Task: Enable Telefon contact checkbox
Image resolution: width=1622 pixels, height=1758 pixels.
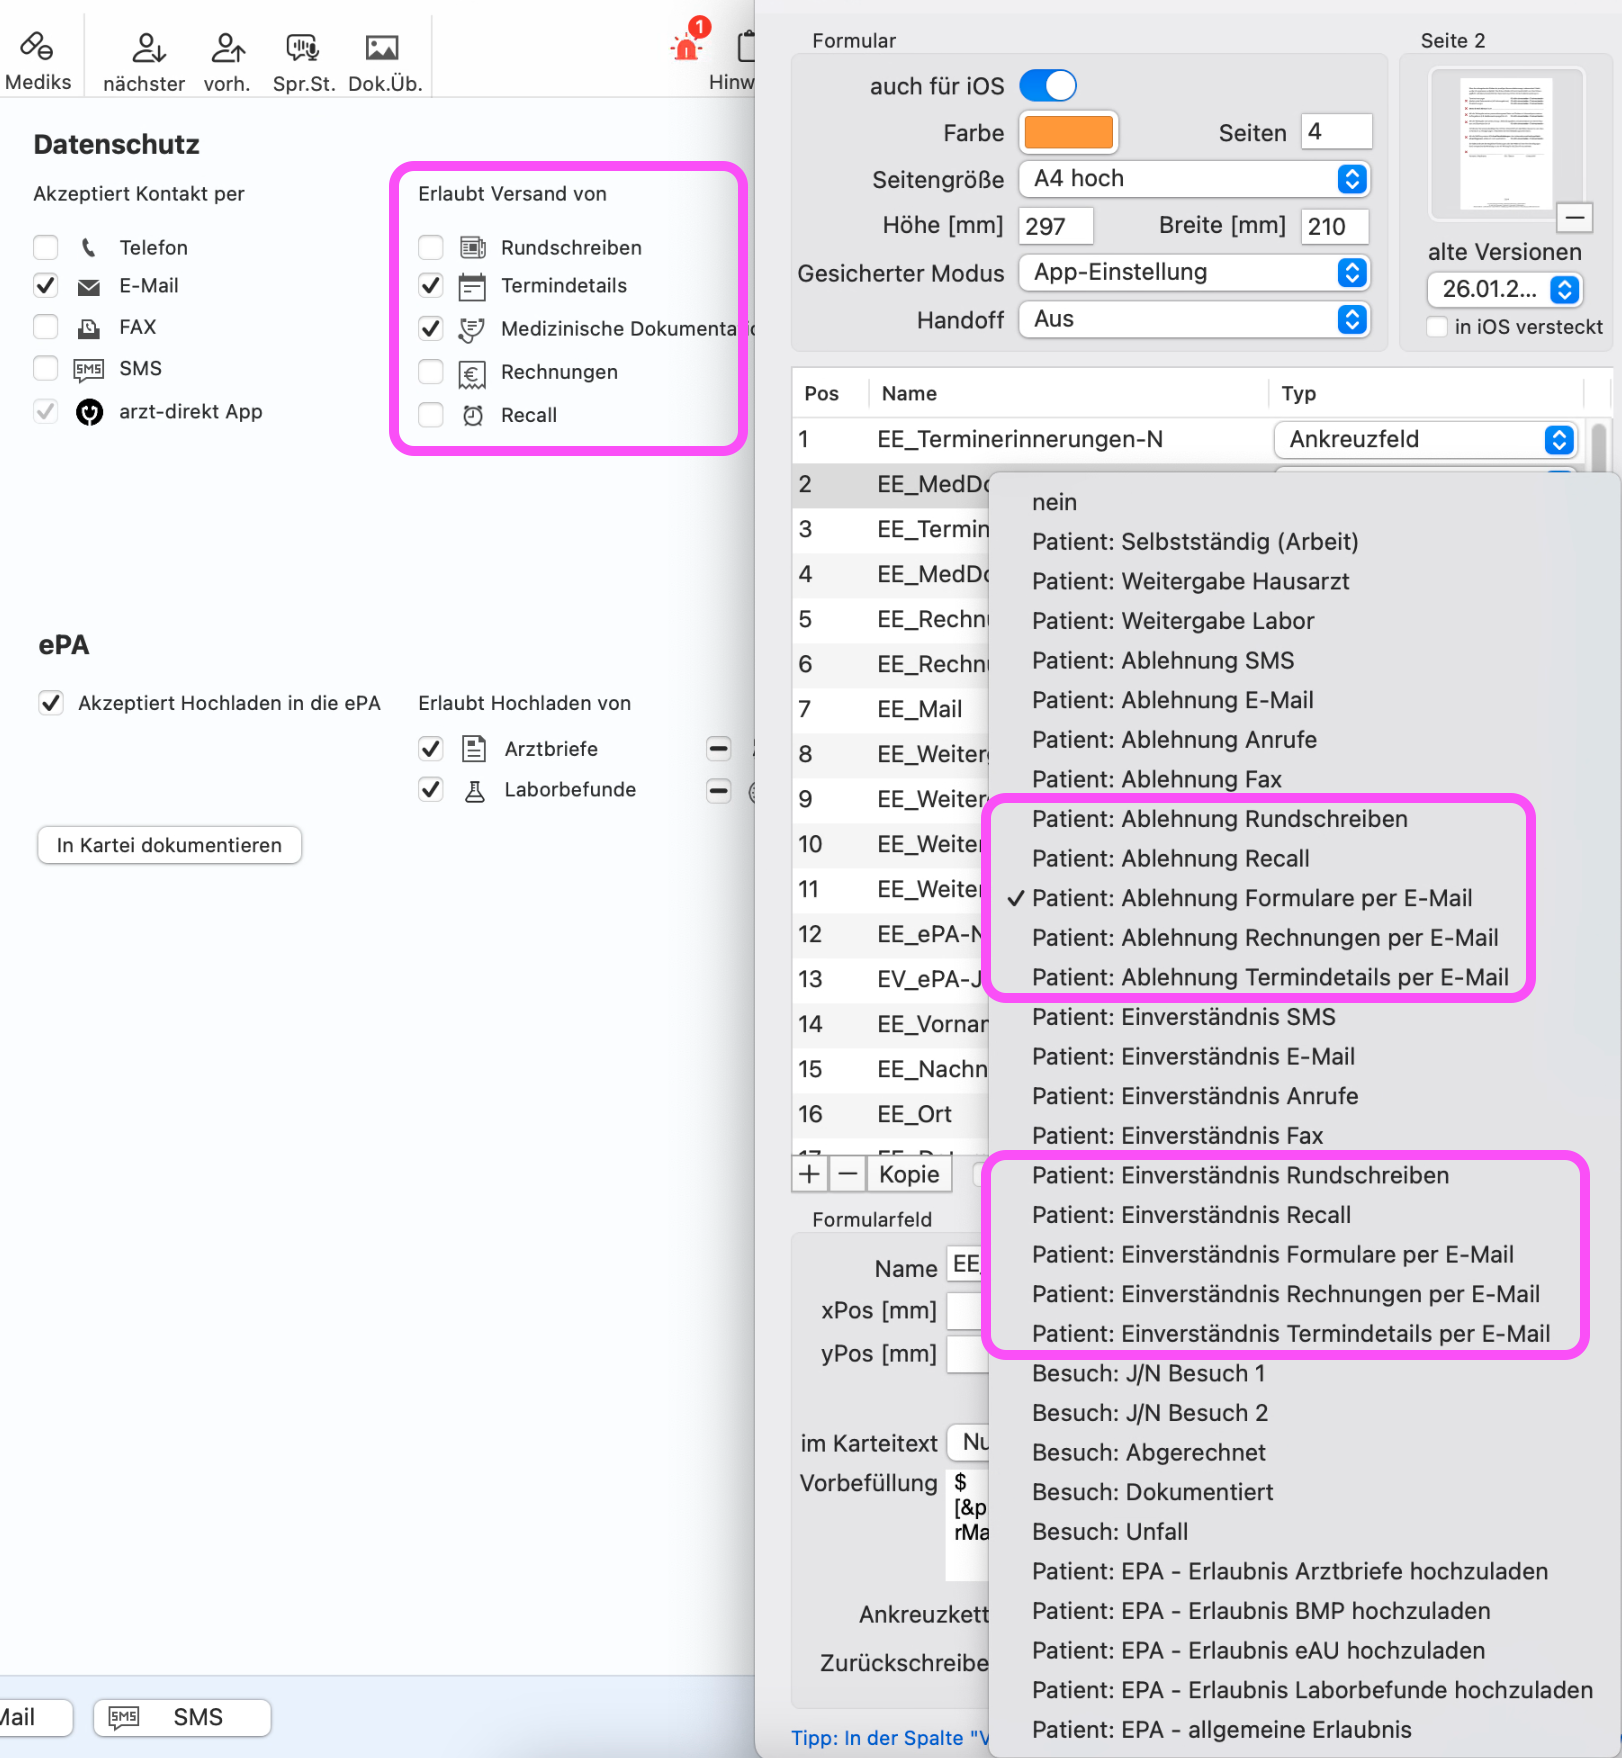Action: [x=46, y=247]
